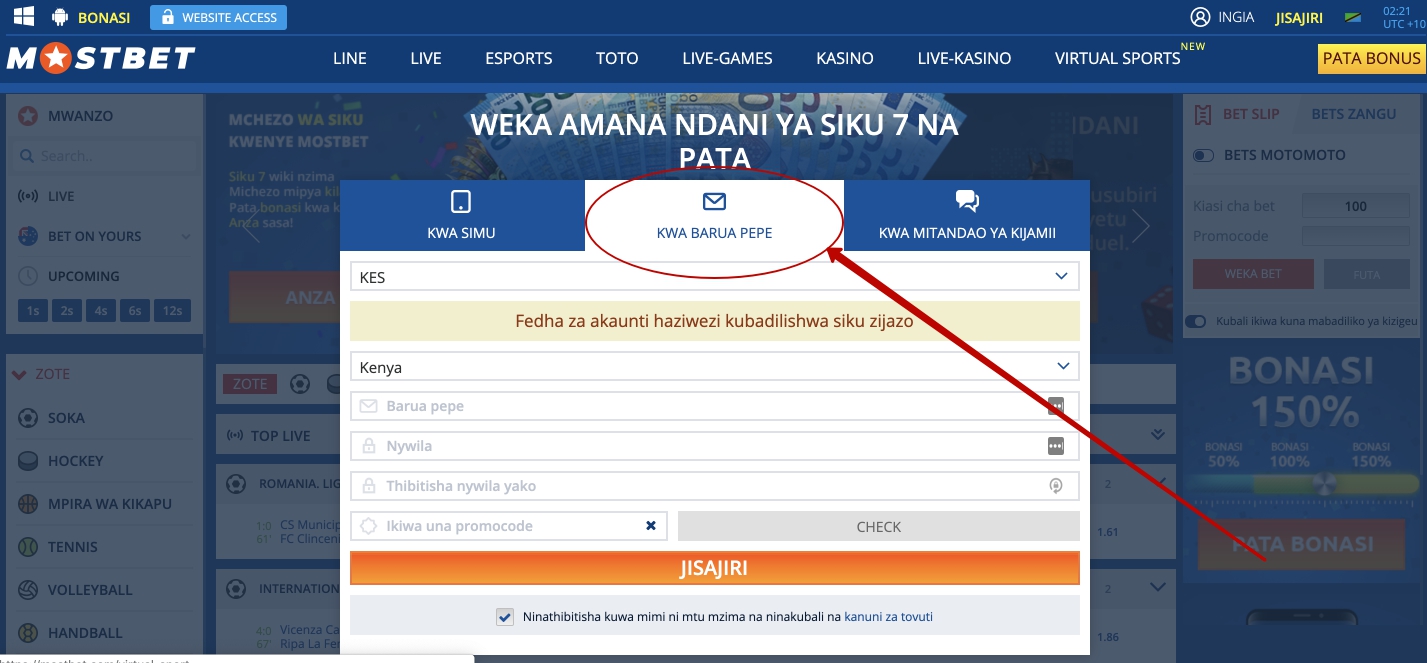Viewport: 1427px width, 663px height.
Task: Click the Nywila password input field
Action: pyautogui.click(x=714, y=446)
